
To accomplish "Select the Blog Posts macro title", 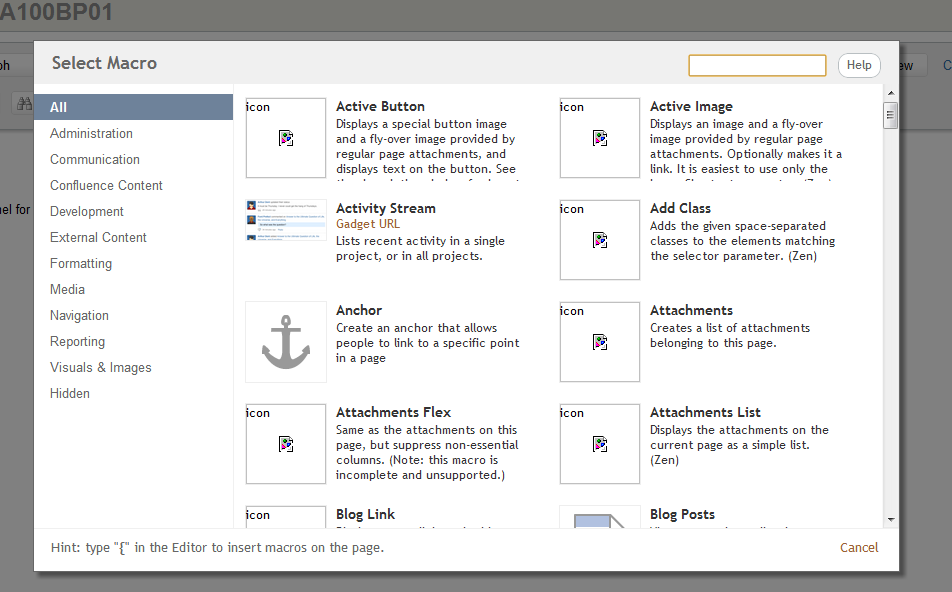I will click(682, 514).
